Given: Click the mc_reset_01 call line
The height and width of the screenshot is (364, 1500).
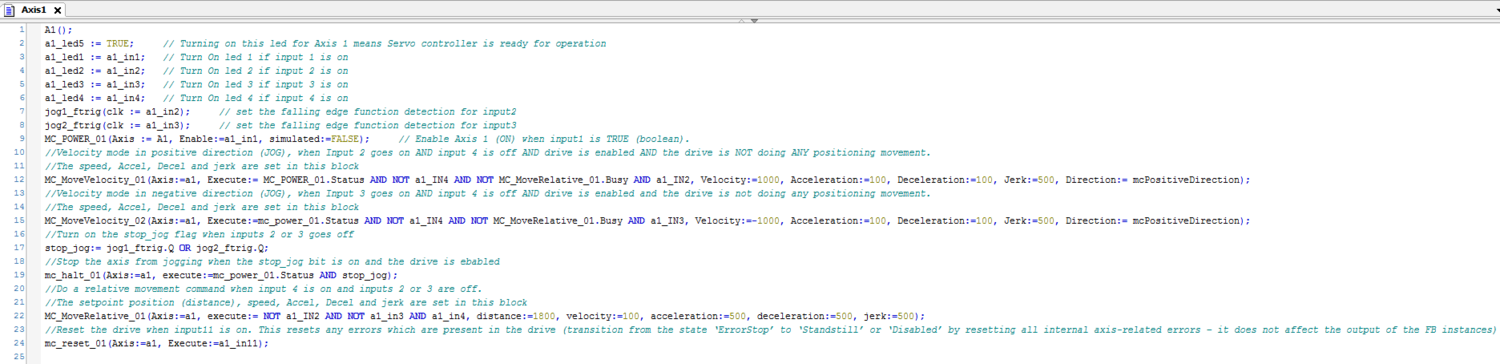Looking at the screenshot, I should coord(157,343).
